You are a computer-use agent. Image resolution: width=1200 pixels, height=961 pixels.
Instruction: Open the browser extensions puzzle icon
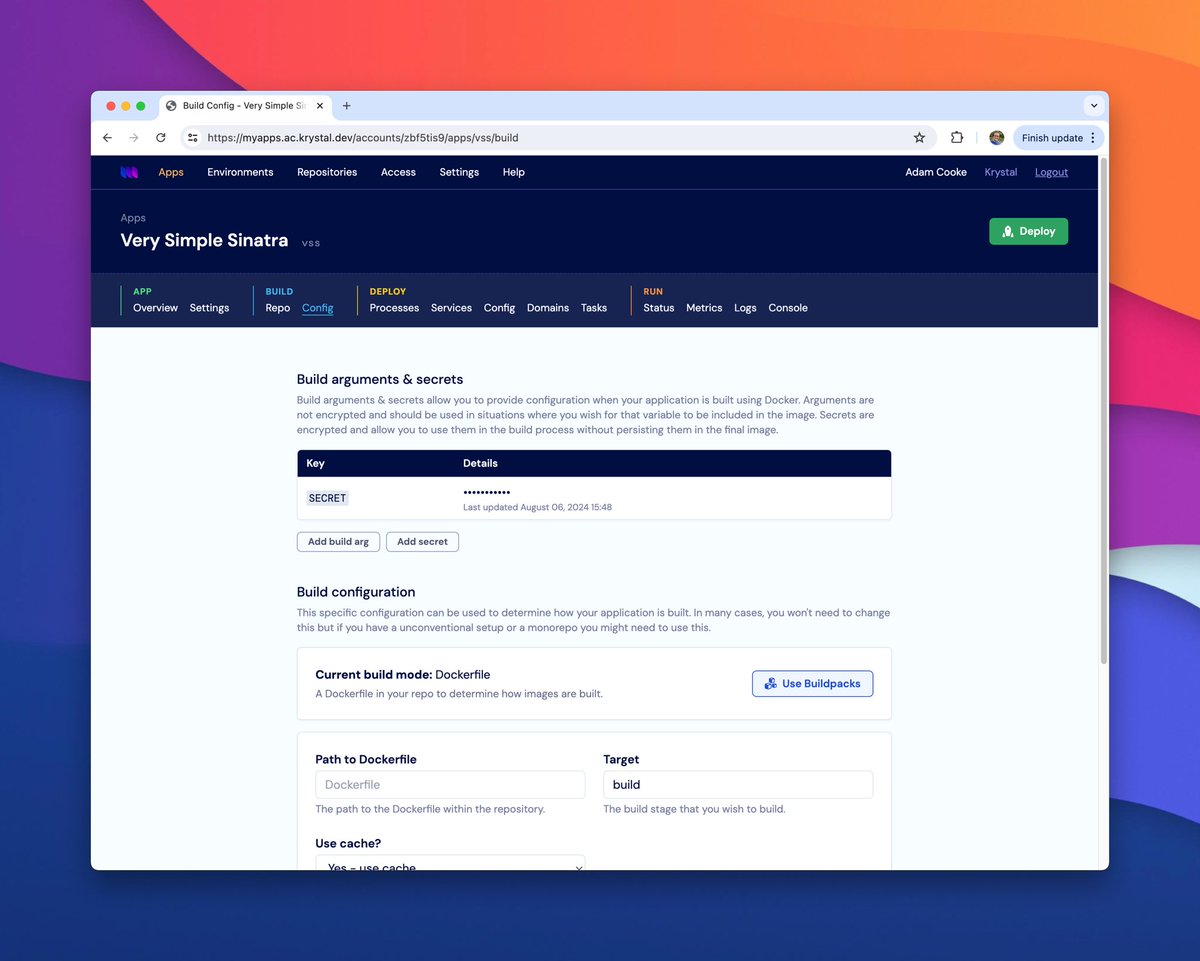click(x=957, y=138)
